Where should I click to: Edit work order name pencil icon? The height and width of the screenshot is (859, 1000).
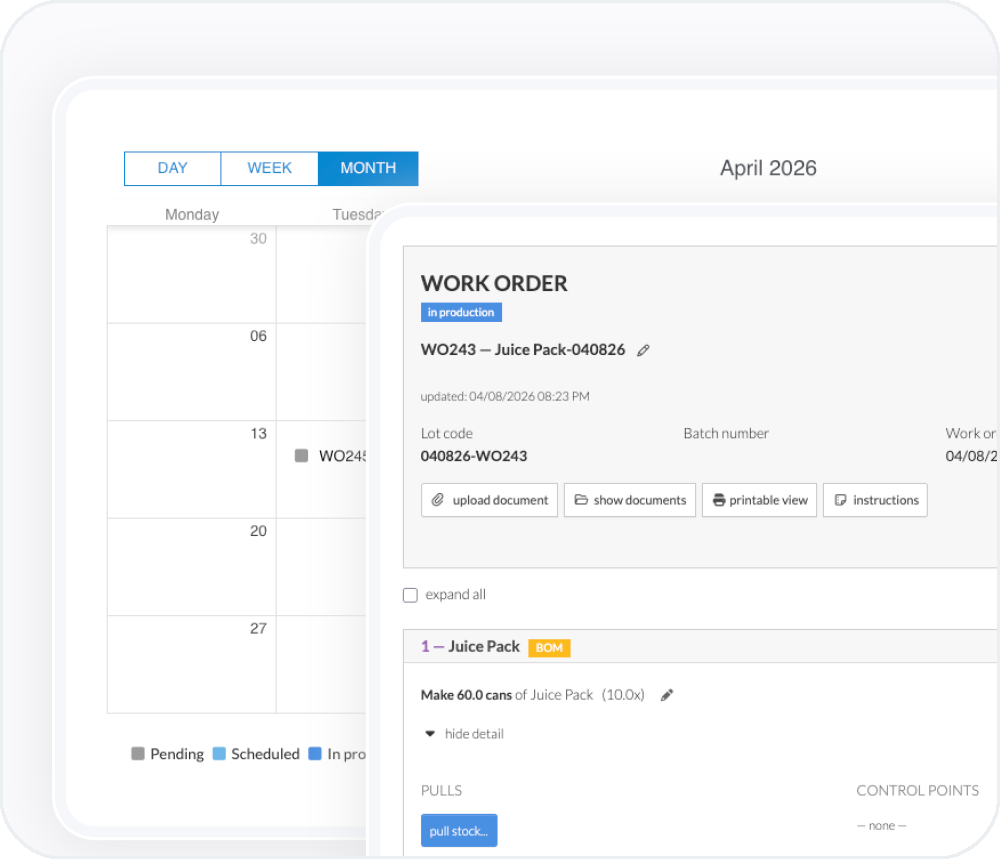coord(643,350)
